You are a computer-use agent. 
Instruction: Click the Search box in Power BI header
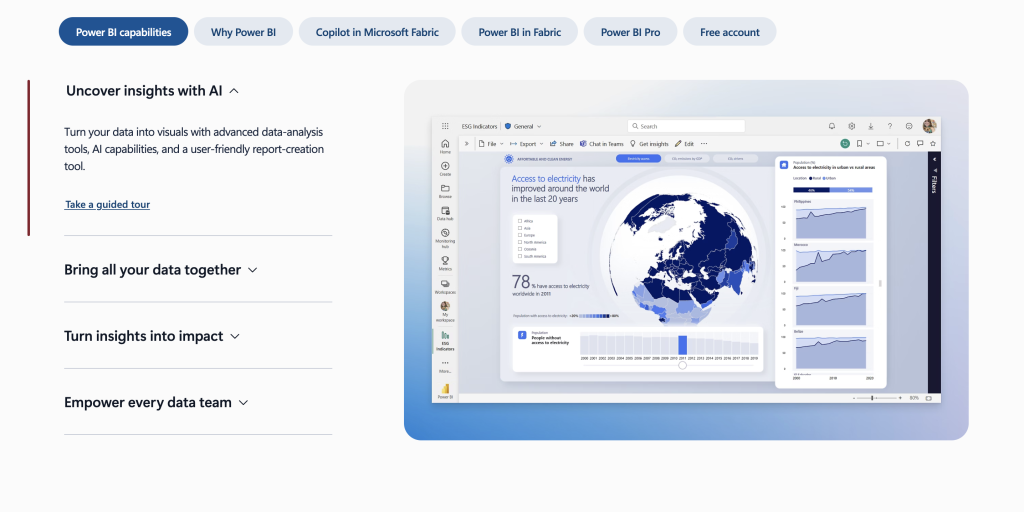point(686,126)
